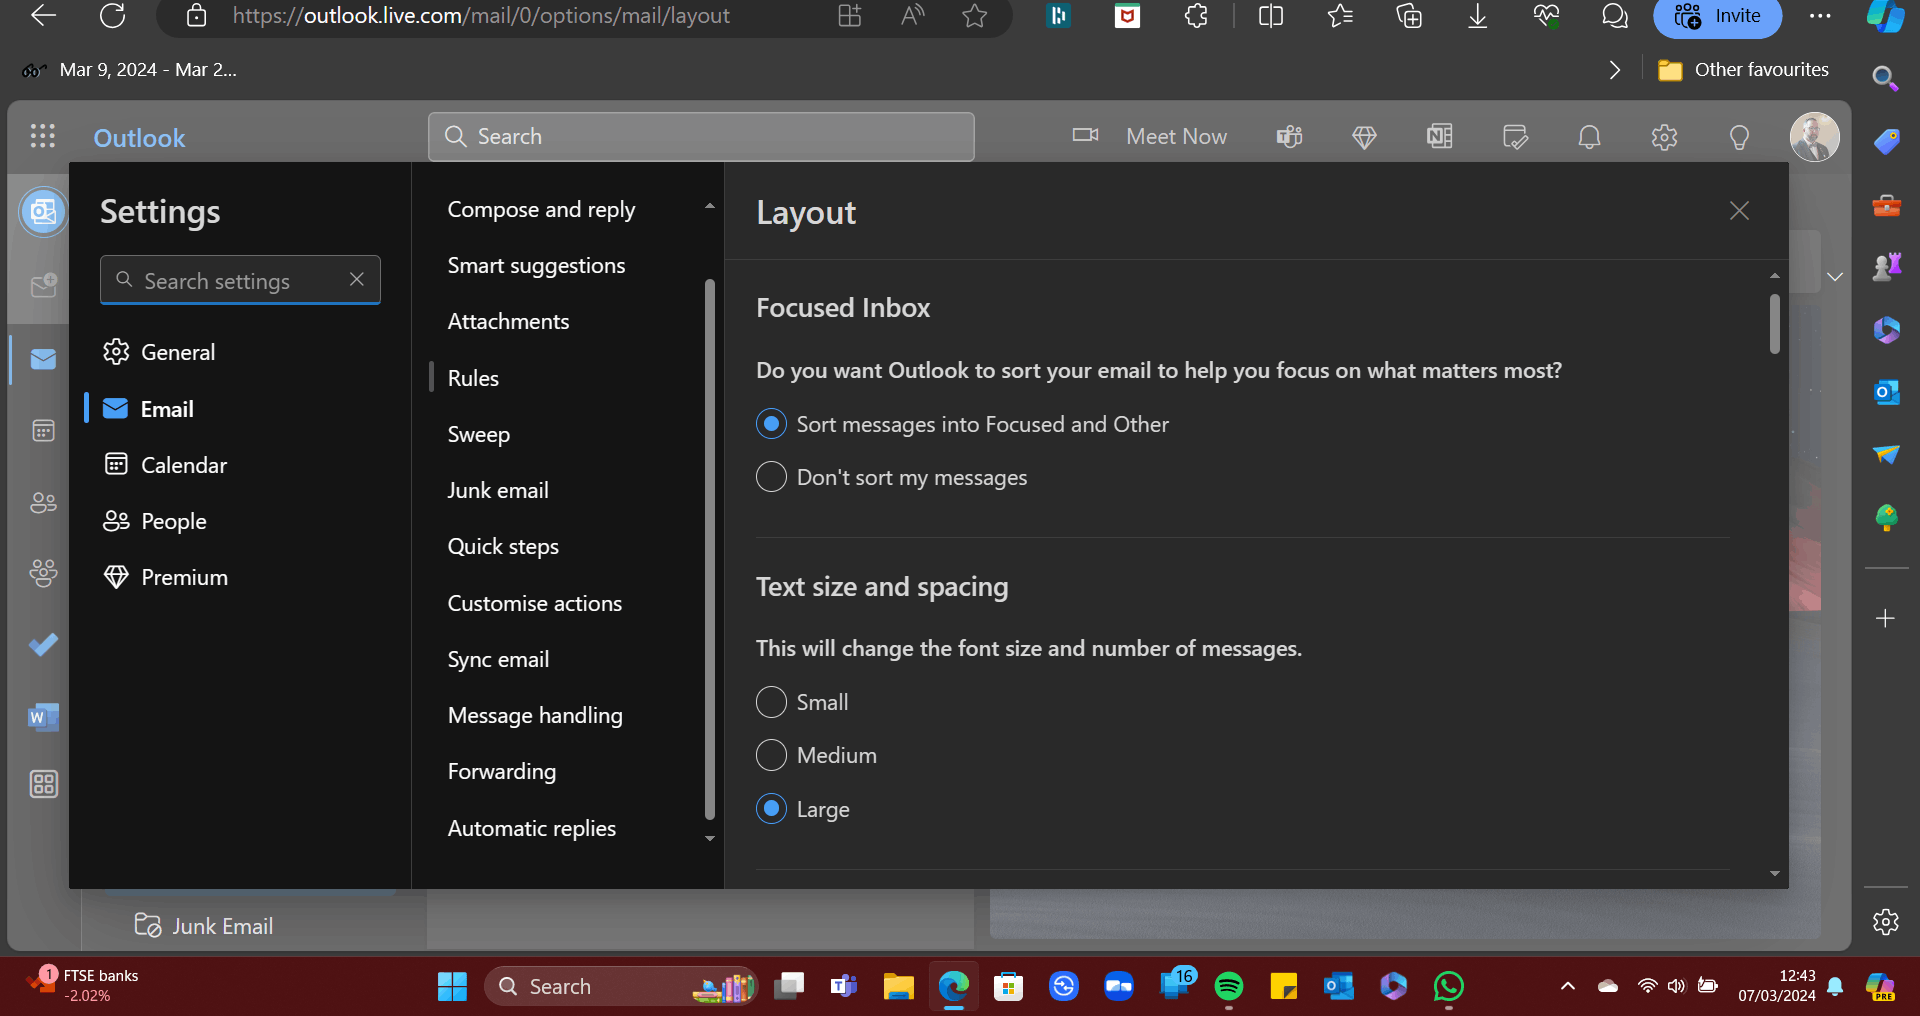Open OneNote Feed from the header
This screenshot has height=1016, width=1920.
1438,137
